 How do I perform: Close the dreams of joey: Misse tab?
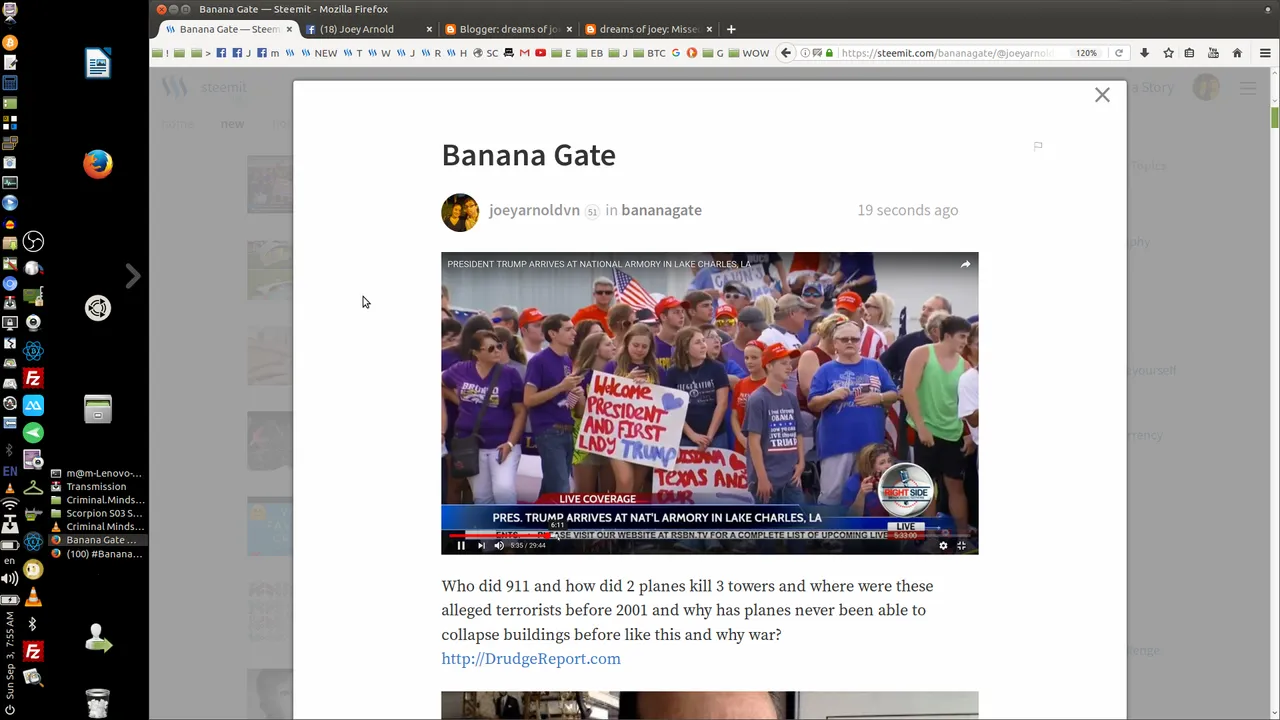coord(709,29)
